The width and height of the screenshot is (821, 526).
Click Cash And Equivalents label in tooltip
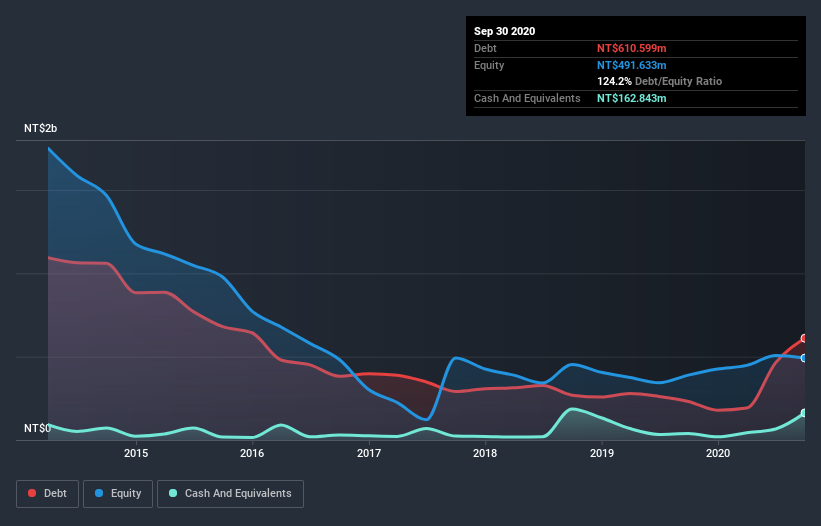click(527, 98)
